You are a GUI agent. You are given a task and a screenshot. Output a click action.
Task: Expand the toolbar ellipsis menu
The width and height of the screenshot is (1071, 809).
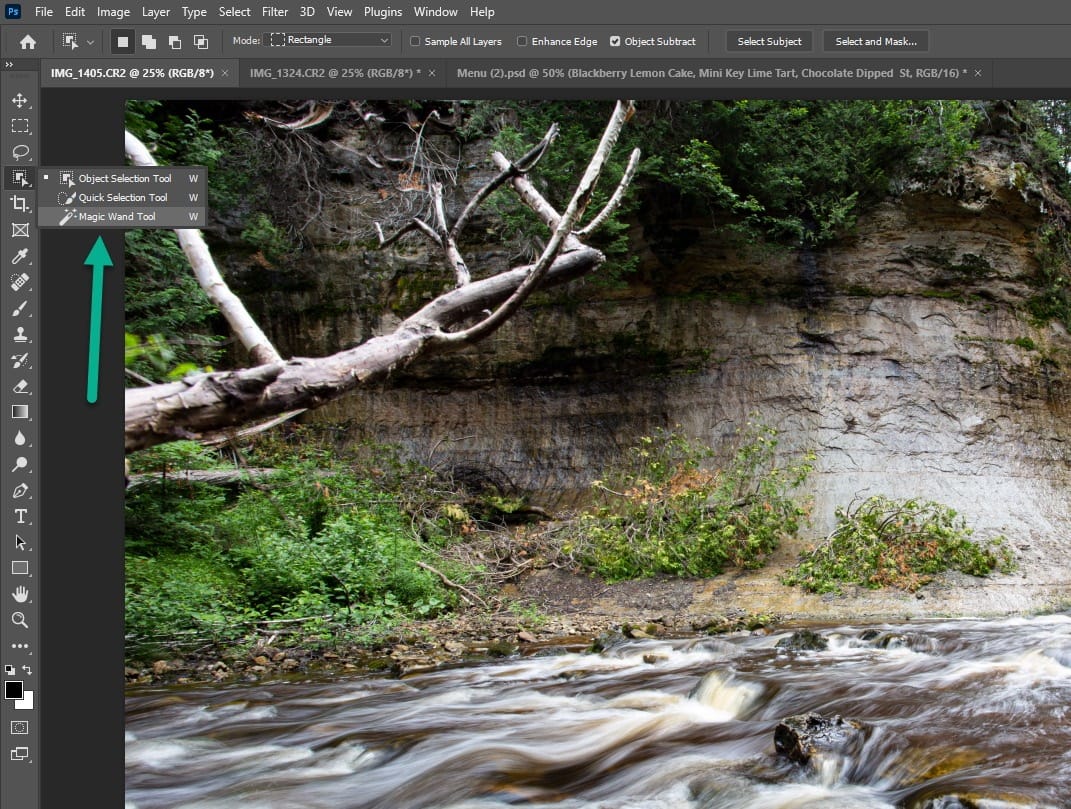point(20,646)
